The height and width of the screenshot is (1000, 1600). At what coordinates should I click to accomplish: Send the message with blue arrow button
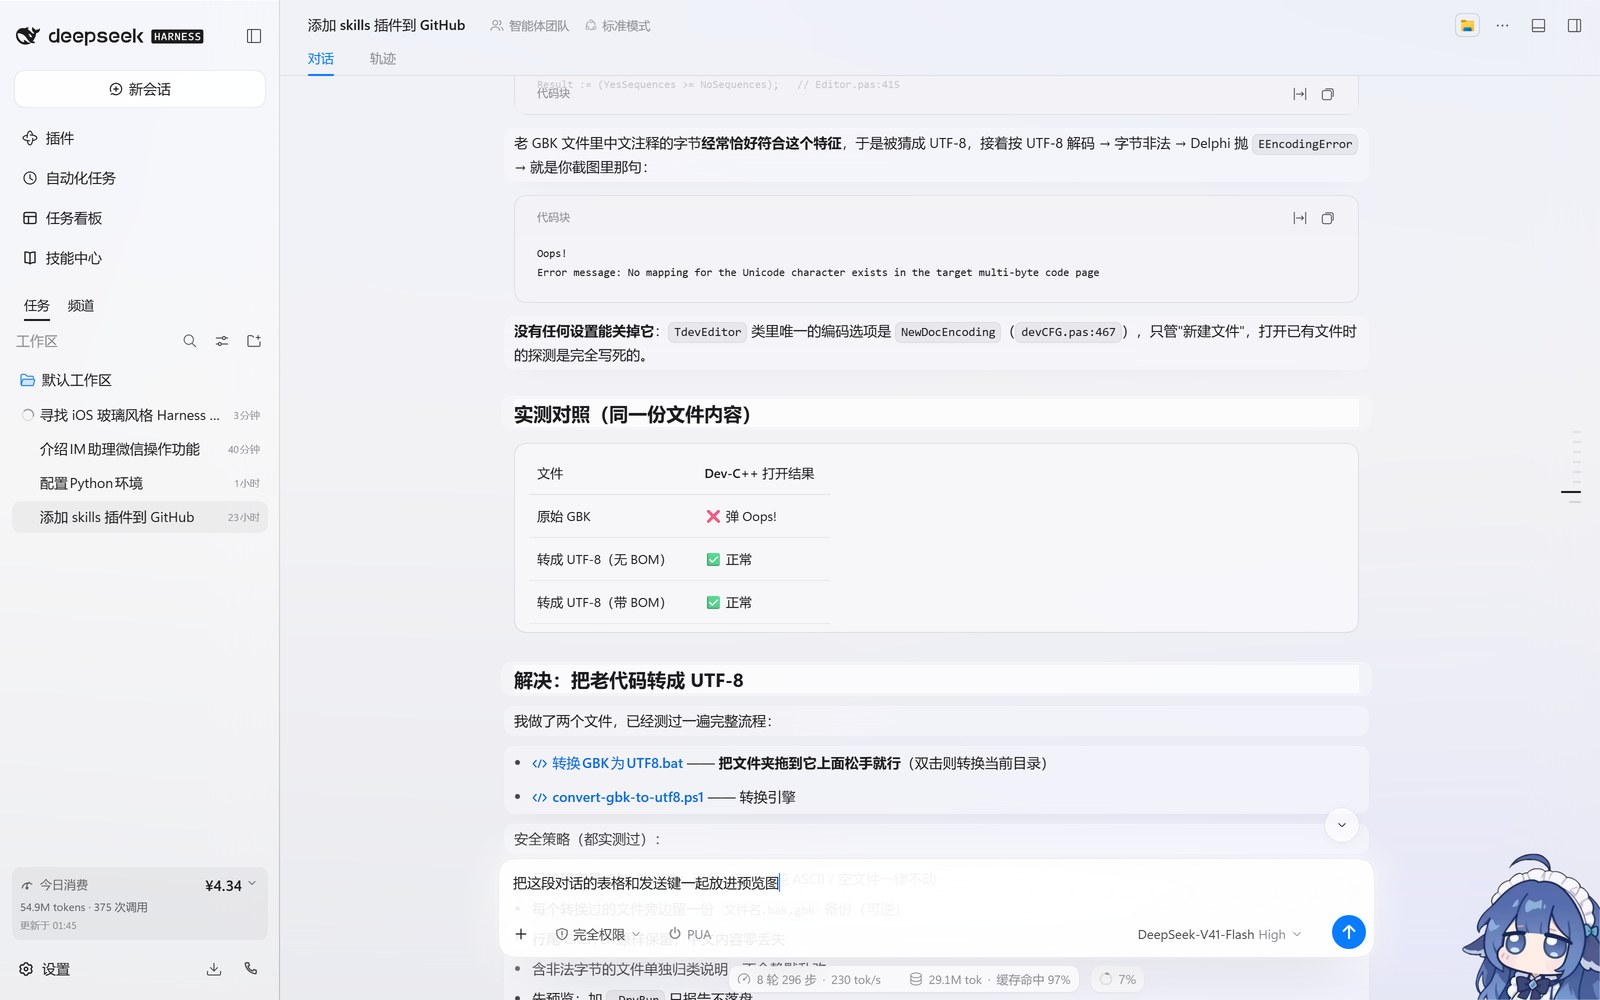(x=1348, y=932)
